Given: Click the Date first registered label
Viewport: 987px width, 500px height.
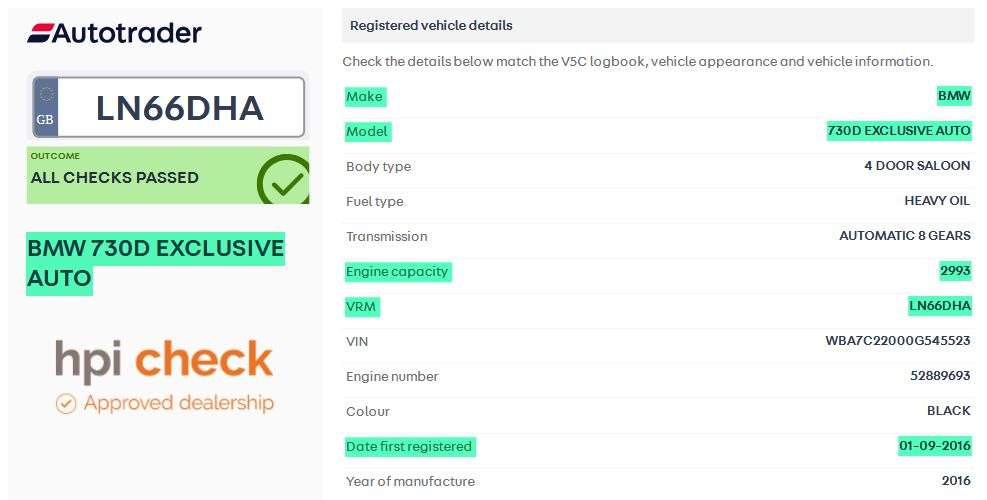Looking at the screenshot, I should [x=409, y=446].
